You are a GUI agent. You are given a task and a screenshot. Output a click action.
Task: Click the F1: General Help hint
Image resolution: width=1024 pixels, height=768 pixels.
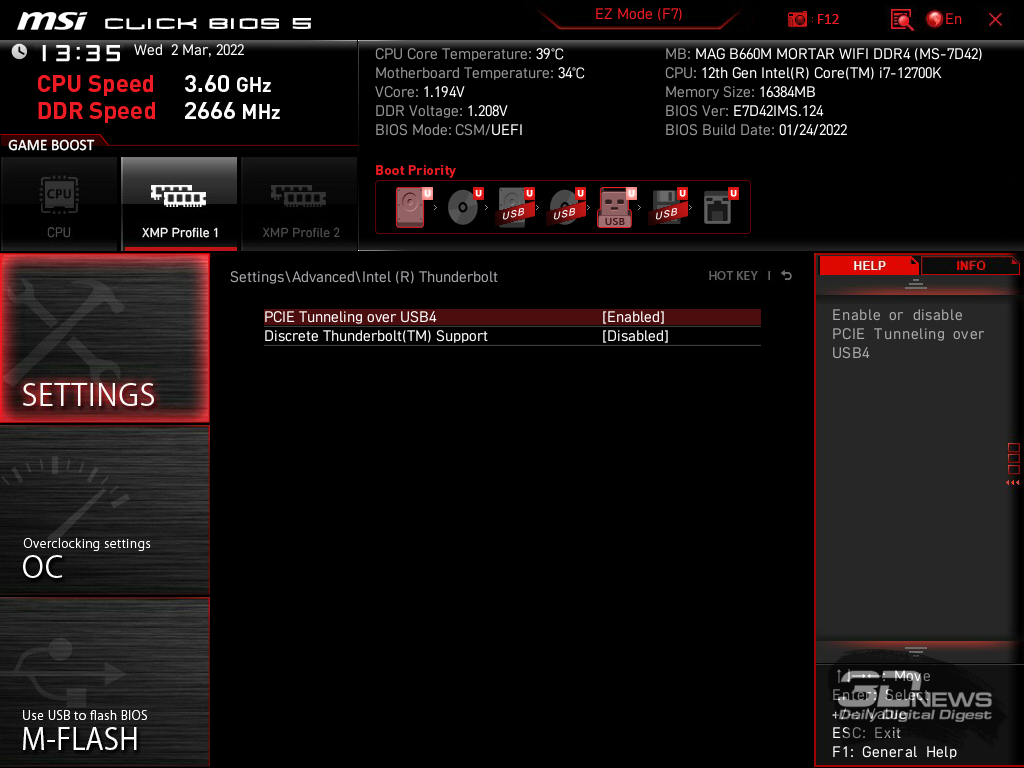[894, 752]
